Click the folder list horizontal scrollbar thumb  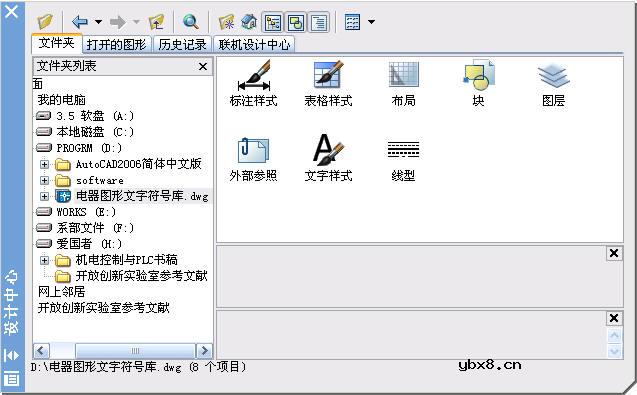click(135, 350)
